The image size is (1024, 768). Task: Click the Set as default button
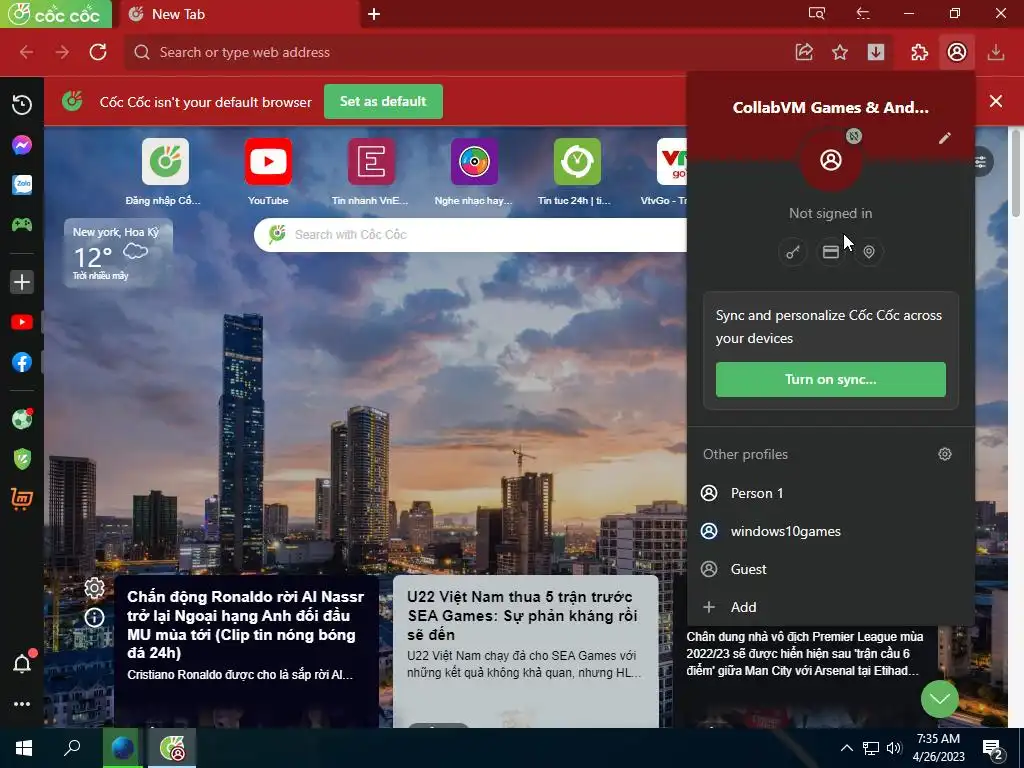click(x=383, y=101)
